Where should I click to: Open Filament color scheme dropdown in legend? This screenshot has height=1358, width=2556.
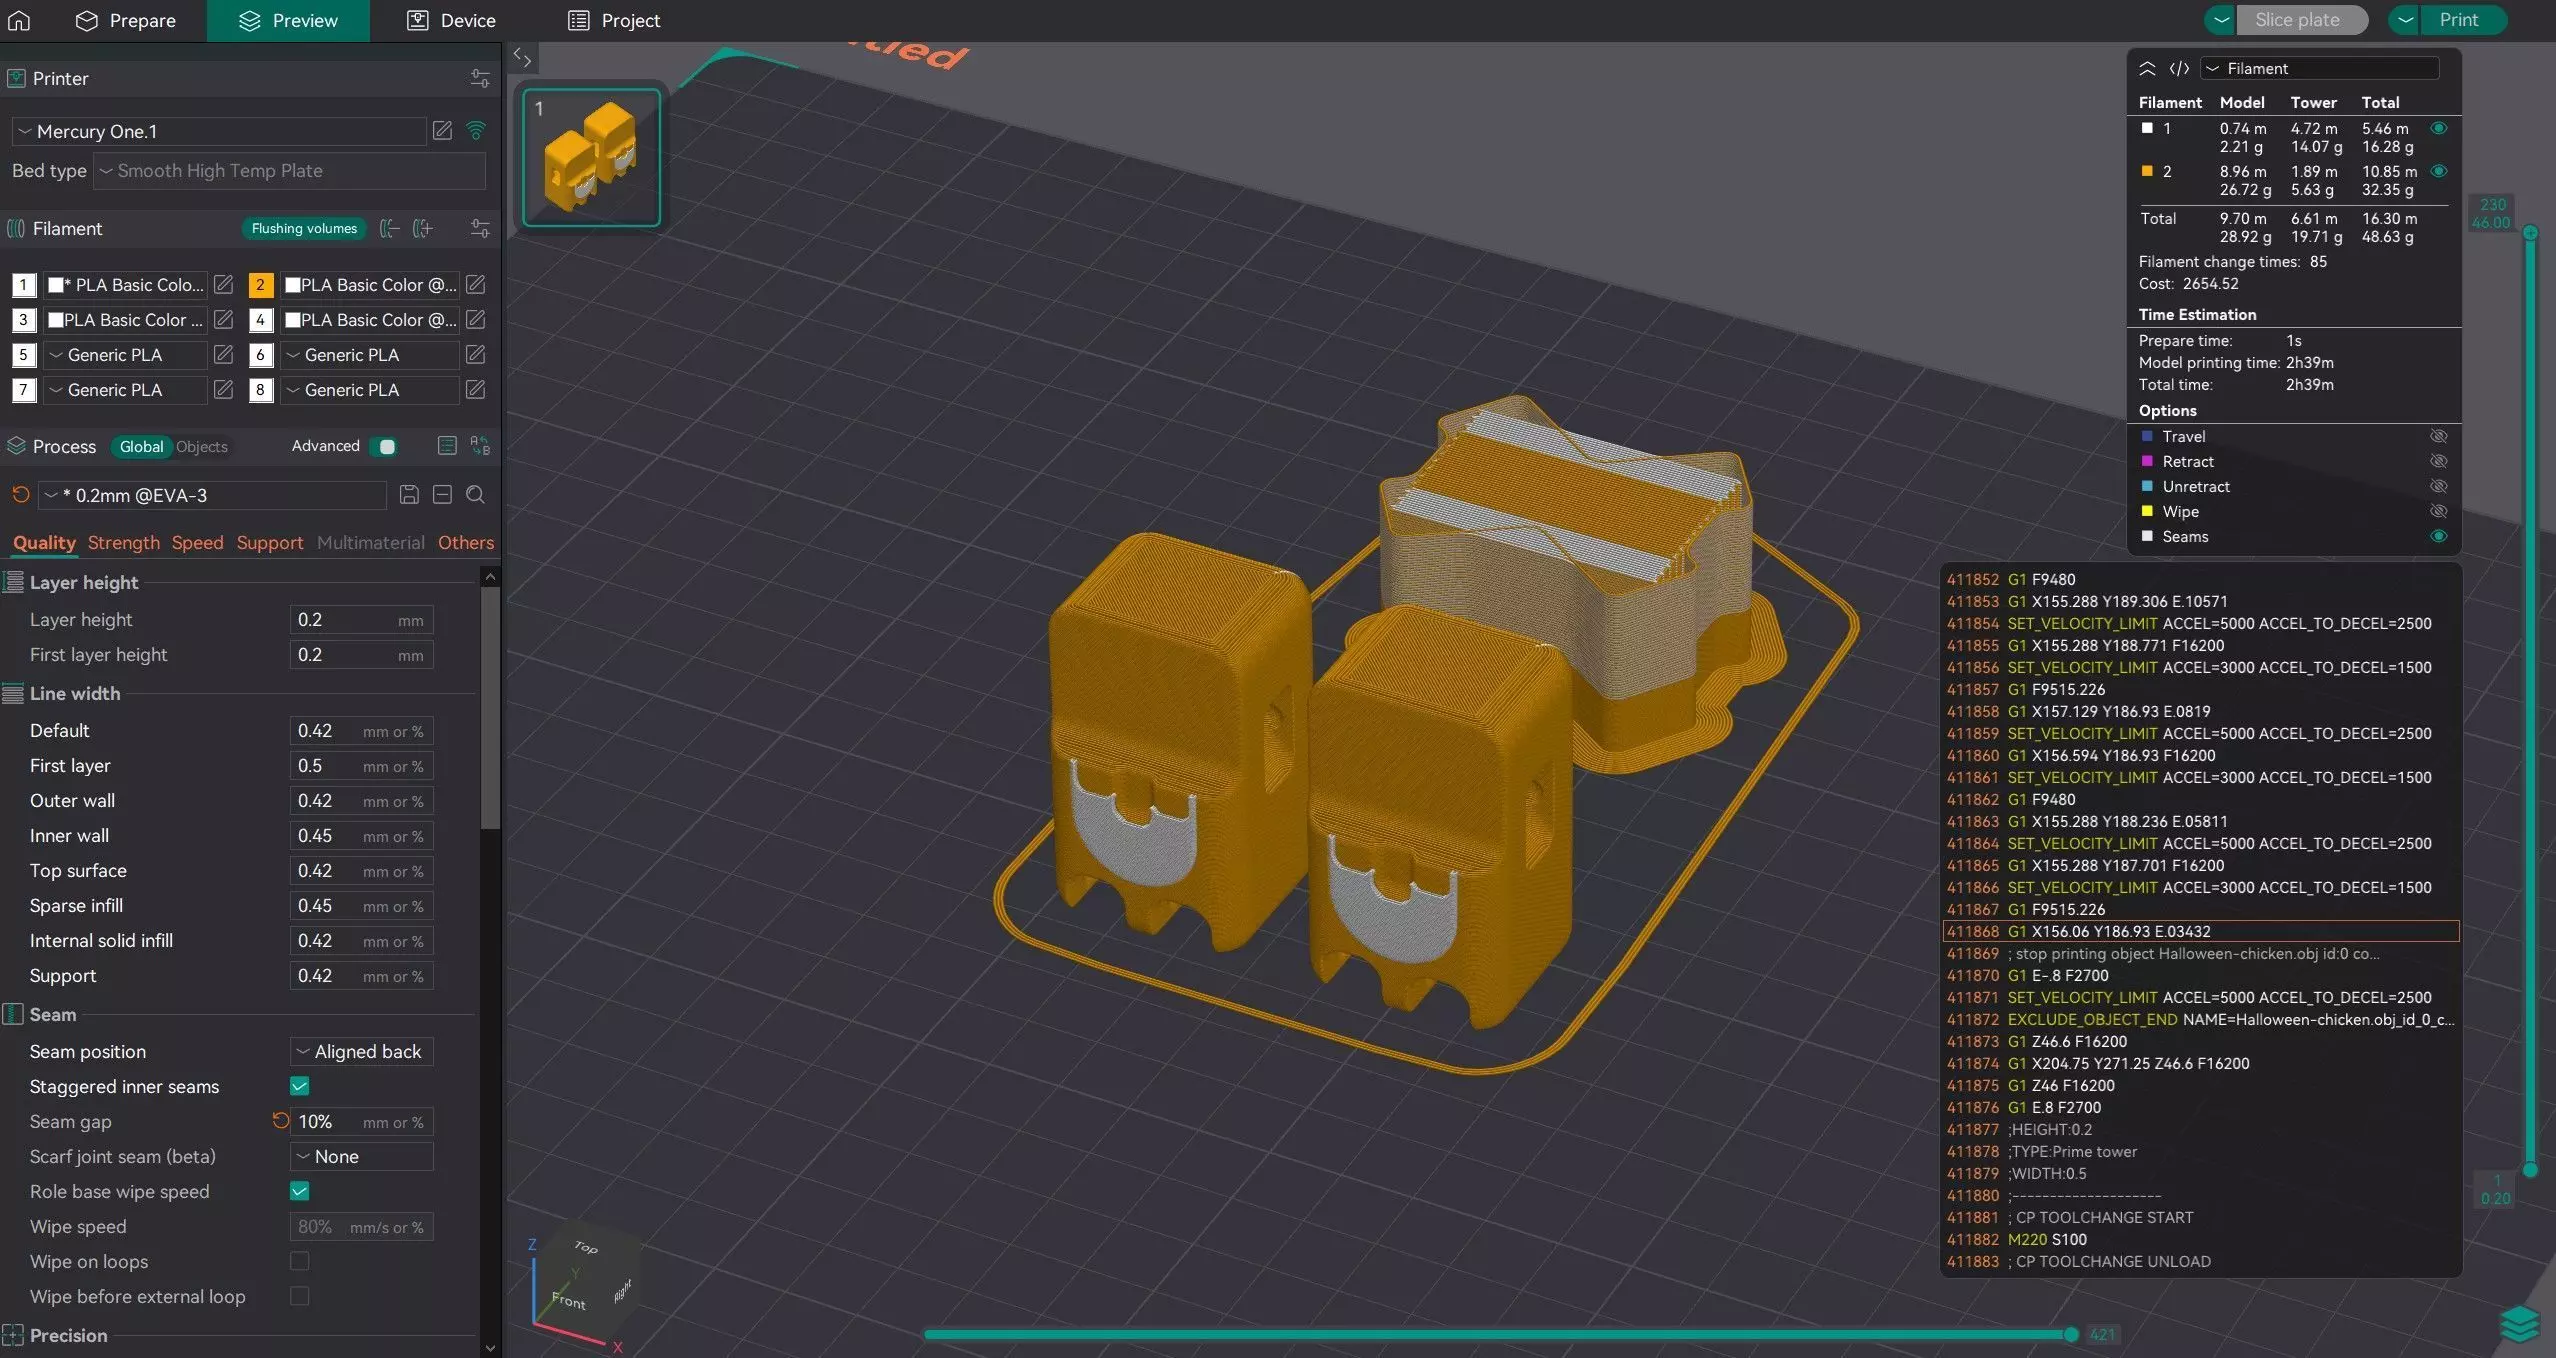pyautogui.click(x=2319, y=68)
